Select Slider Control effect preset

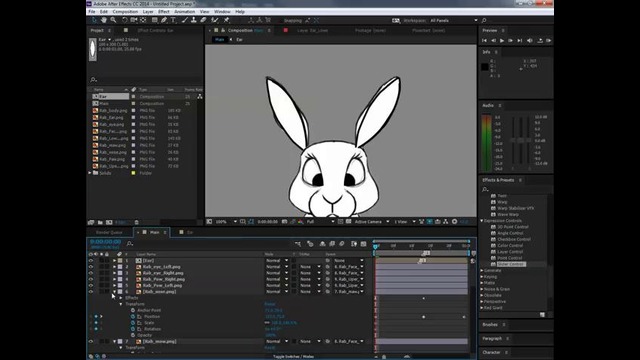click(511, 264)
